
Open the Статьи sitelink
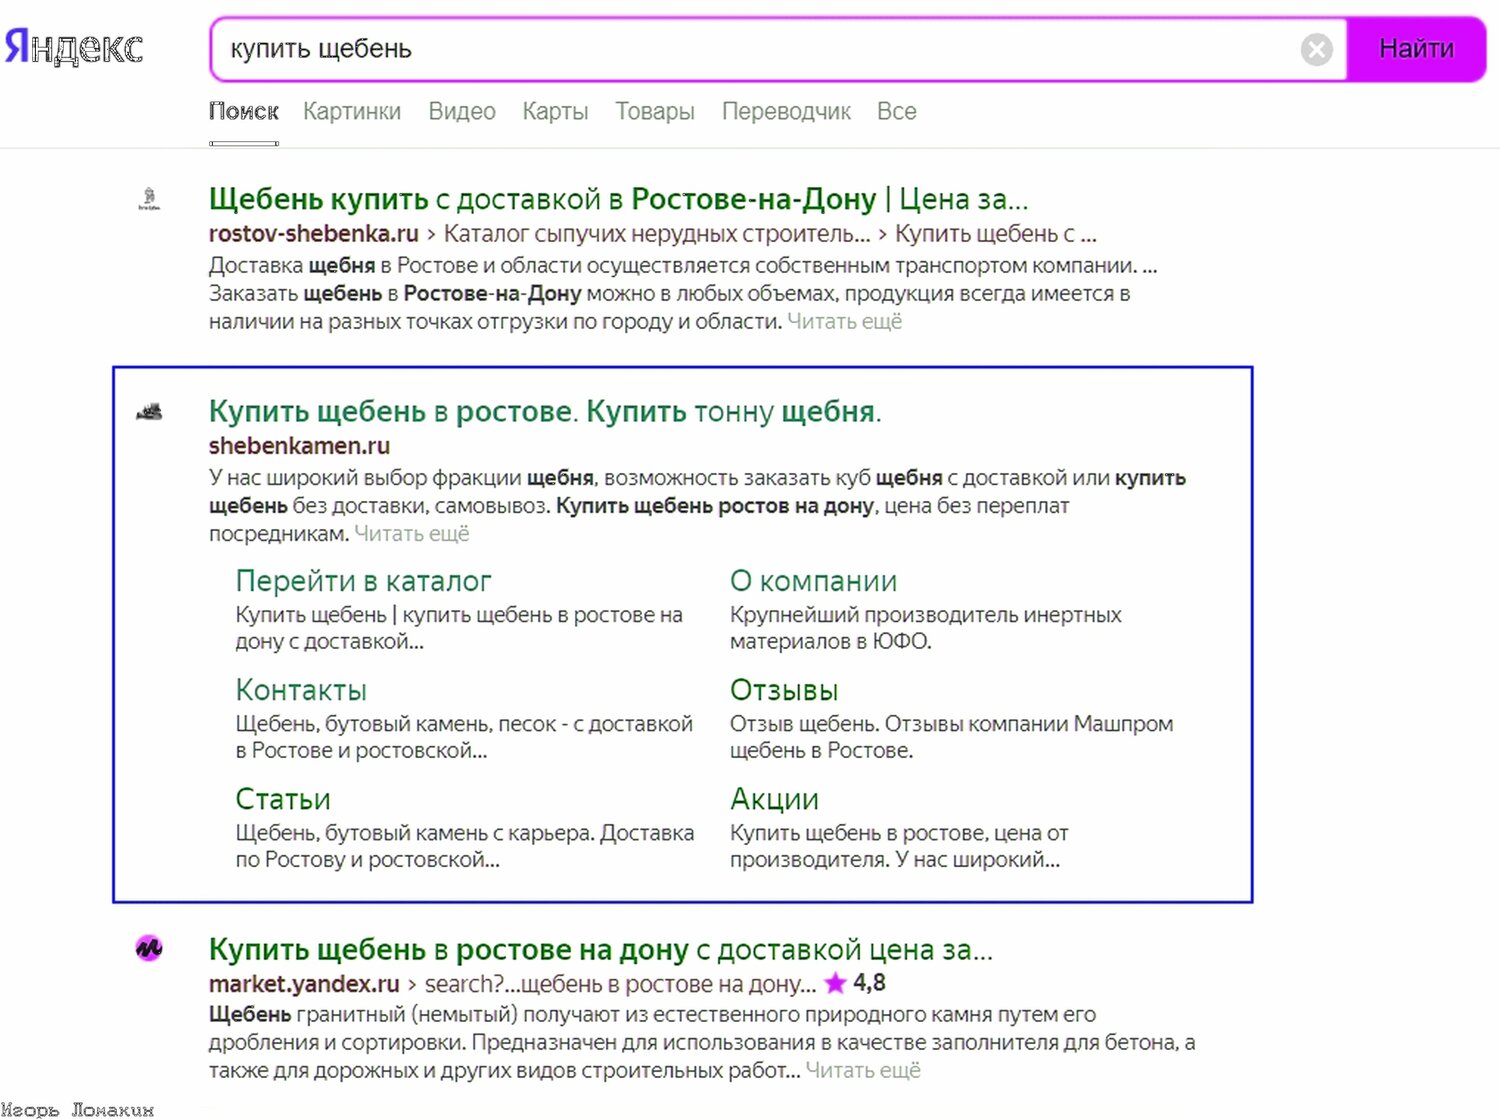[x=283, y=799]
